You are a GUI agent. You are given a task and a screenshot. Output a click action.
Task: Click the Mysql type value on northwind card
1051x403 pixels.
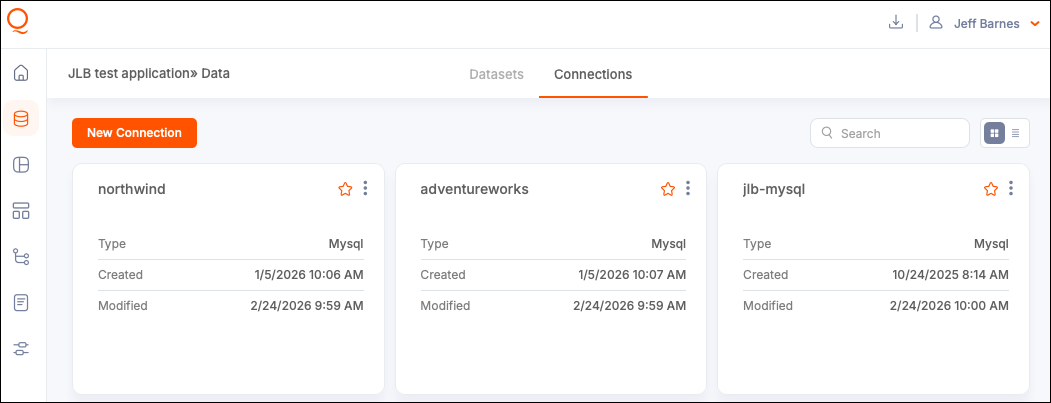(x=346, y=243)
